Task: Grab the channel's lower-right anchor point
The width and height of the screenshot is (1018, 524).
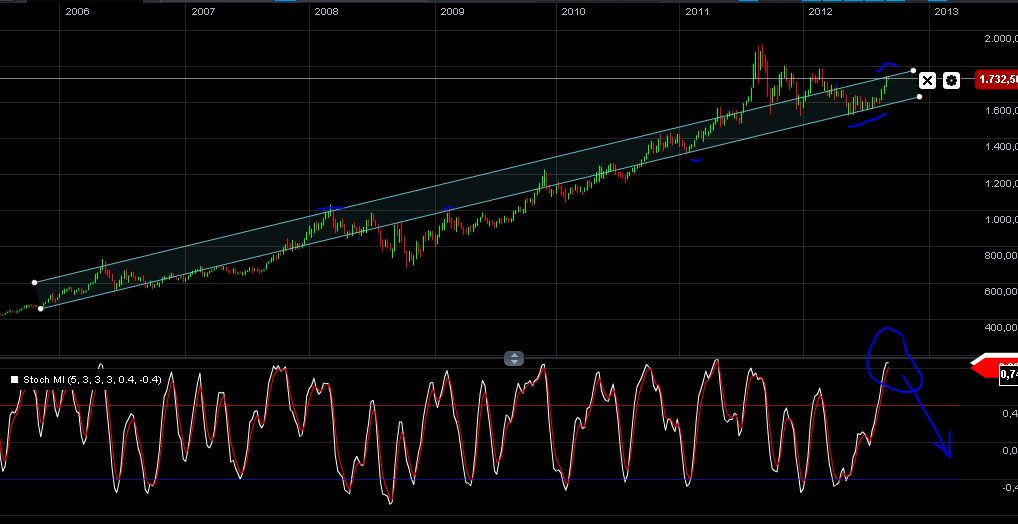Action: tap(920, 96)
